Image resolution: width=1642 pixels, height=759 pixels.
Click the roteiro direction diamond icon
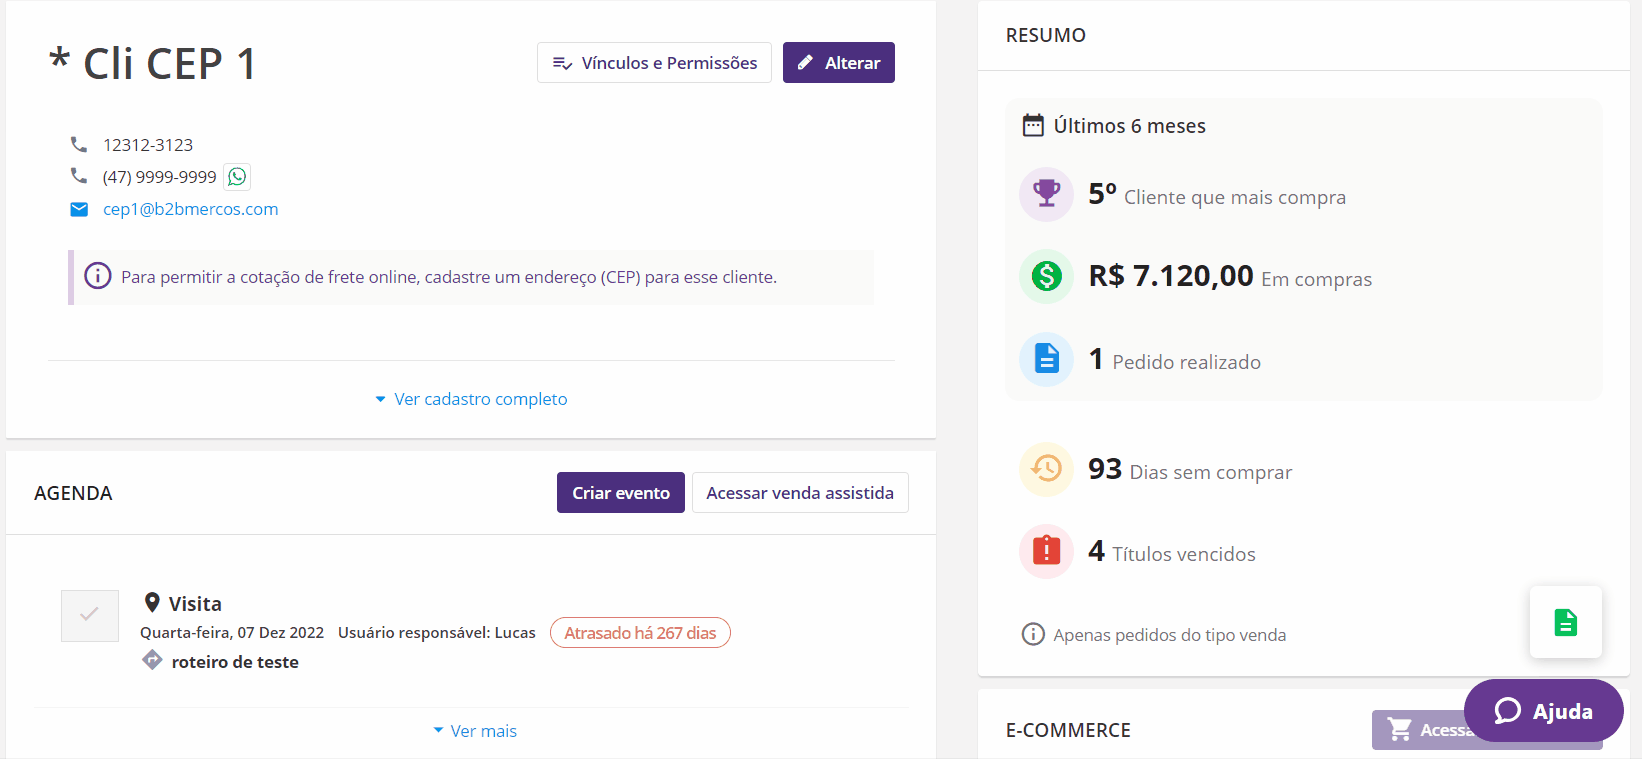(x=152, y=660)
